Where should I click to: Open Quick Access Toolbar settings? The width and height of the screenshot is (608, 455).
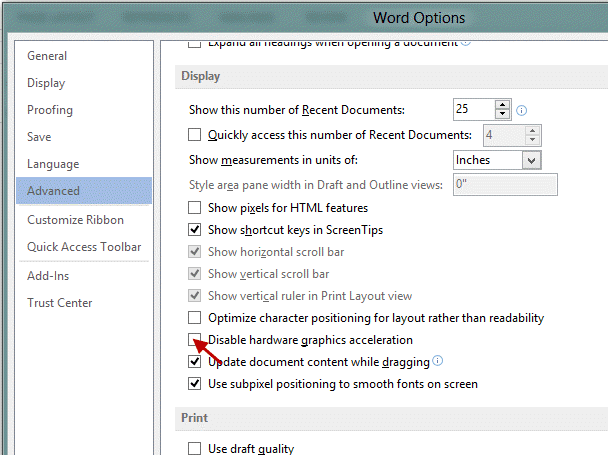[x=84, y=247]
